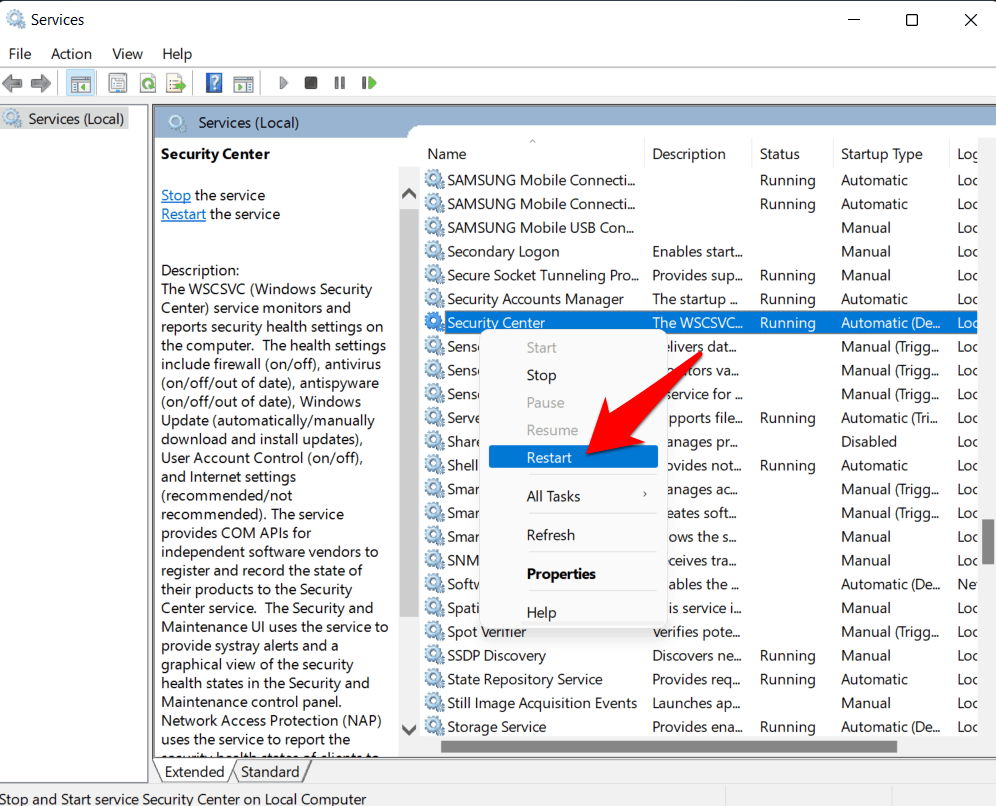This screenshot has width=996, height=806.
Task: Click the Back arrow in the toolbar
Action: click(13, 83)
